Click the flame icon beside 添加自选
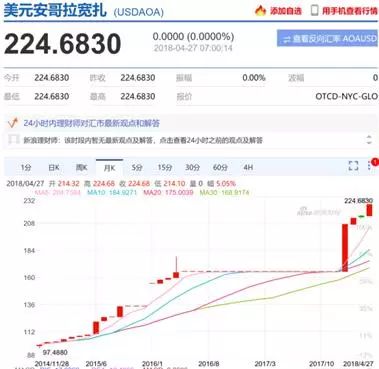 [260, 10]
